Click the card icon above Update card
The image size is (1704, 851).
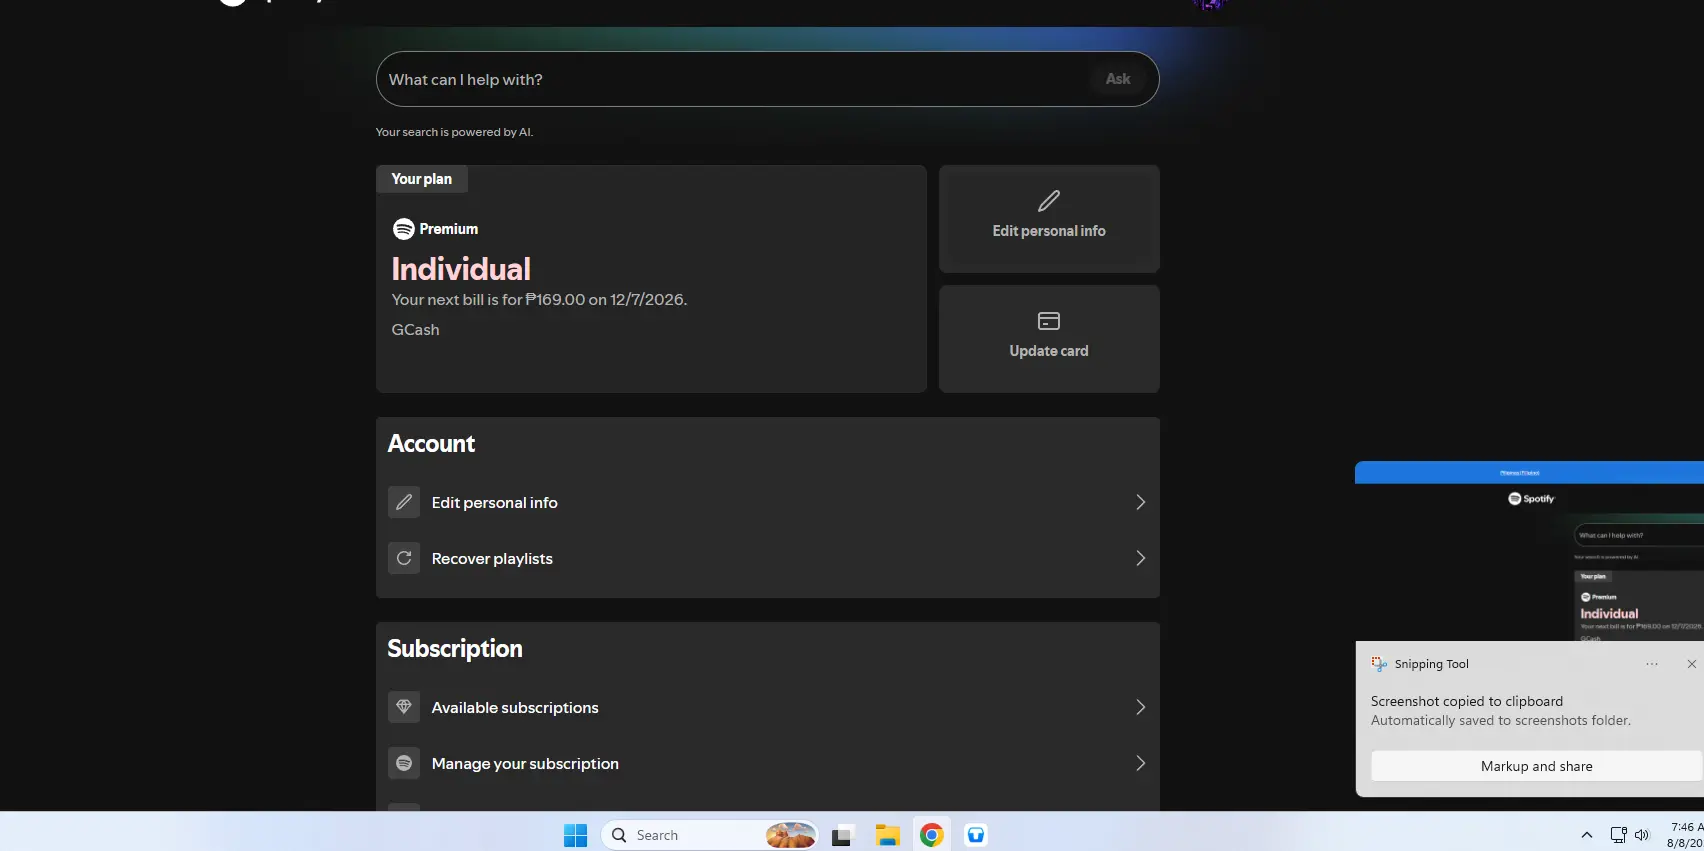point(1049,321)
